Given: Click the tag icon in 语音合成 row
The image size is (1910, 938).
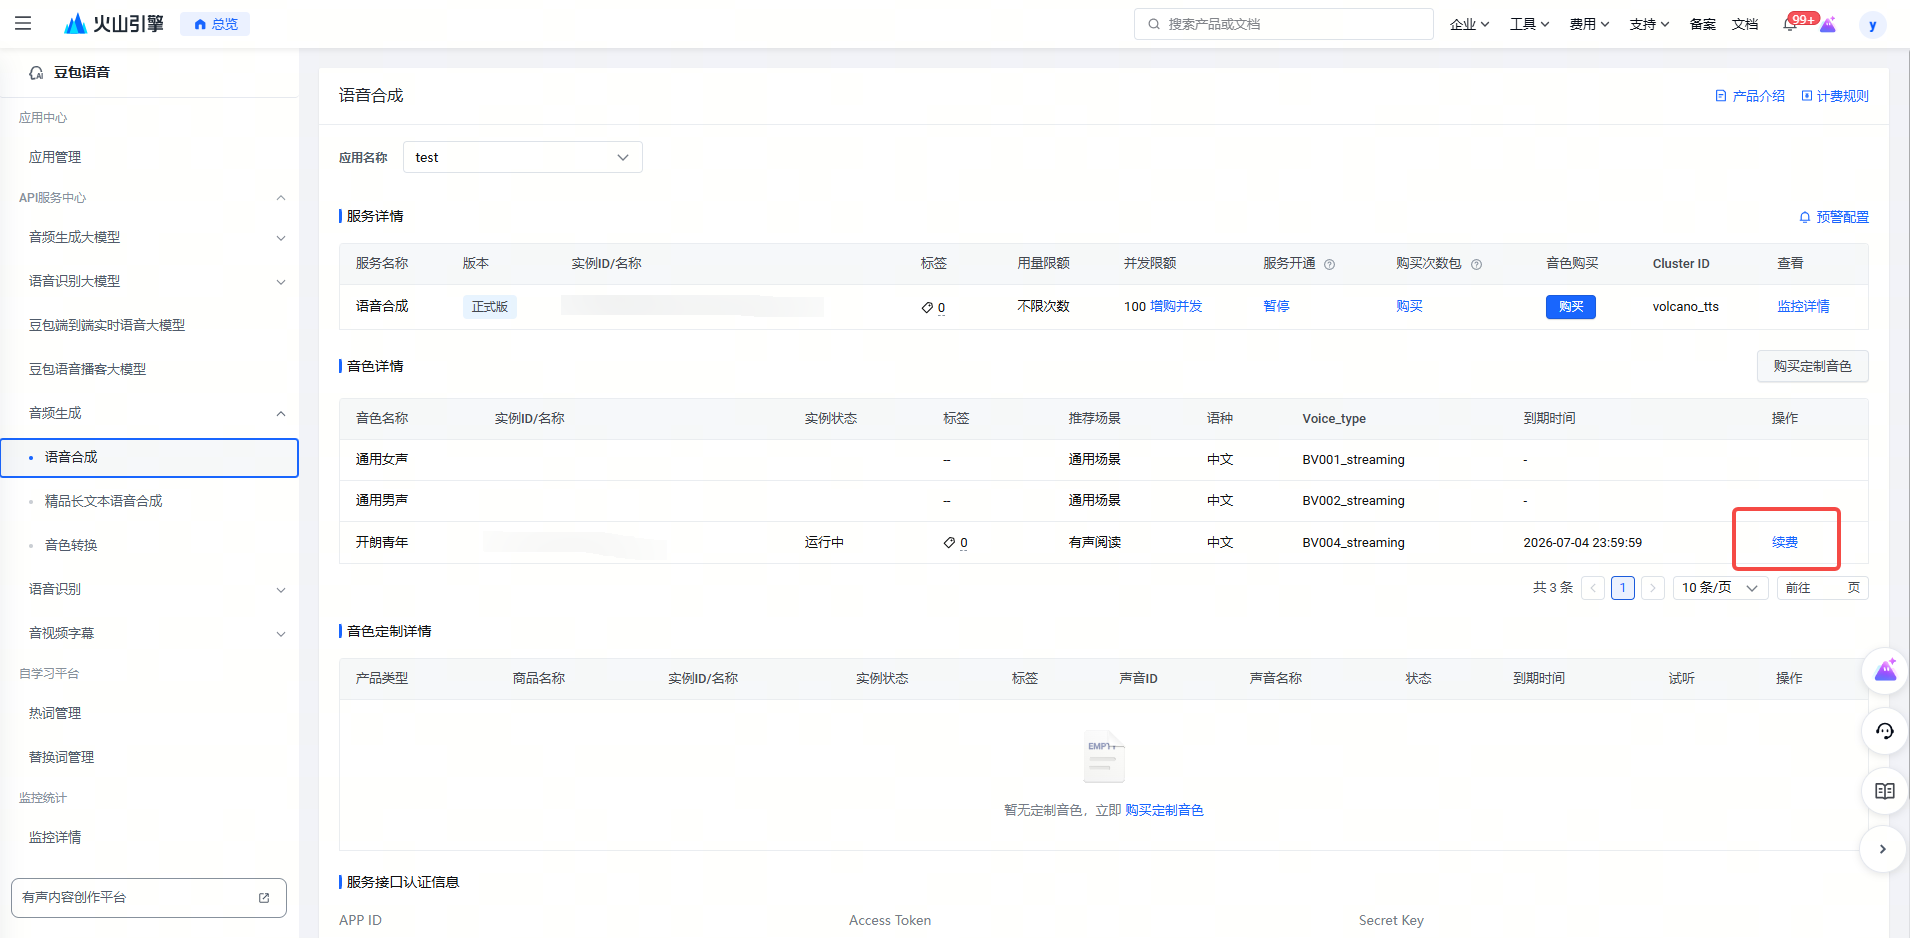Looking at the screenshot, I should coord(927,307).
